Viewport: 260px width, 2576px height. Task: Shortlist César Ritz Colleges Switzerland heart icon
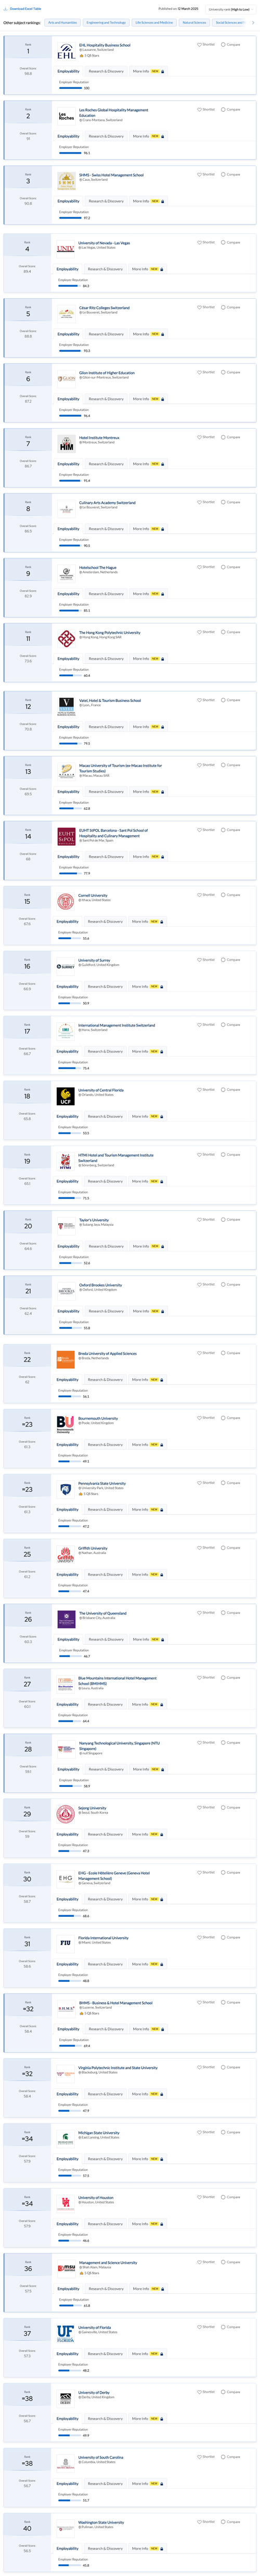[x=199, y=307]
